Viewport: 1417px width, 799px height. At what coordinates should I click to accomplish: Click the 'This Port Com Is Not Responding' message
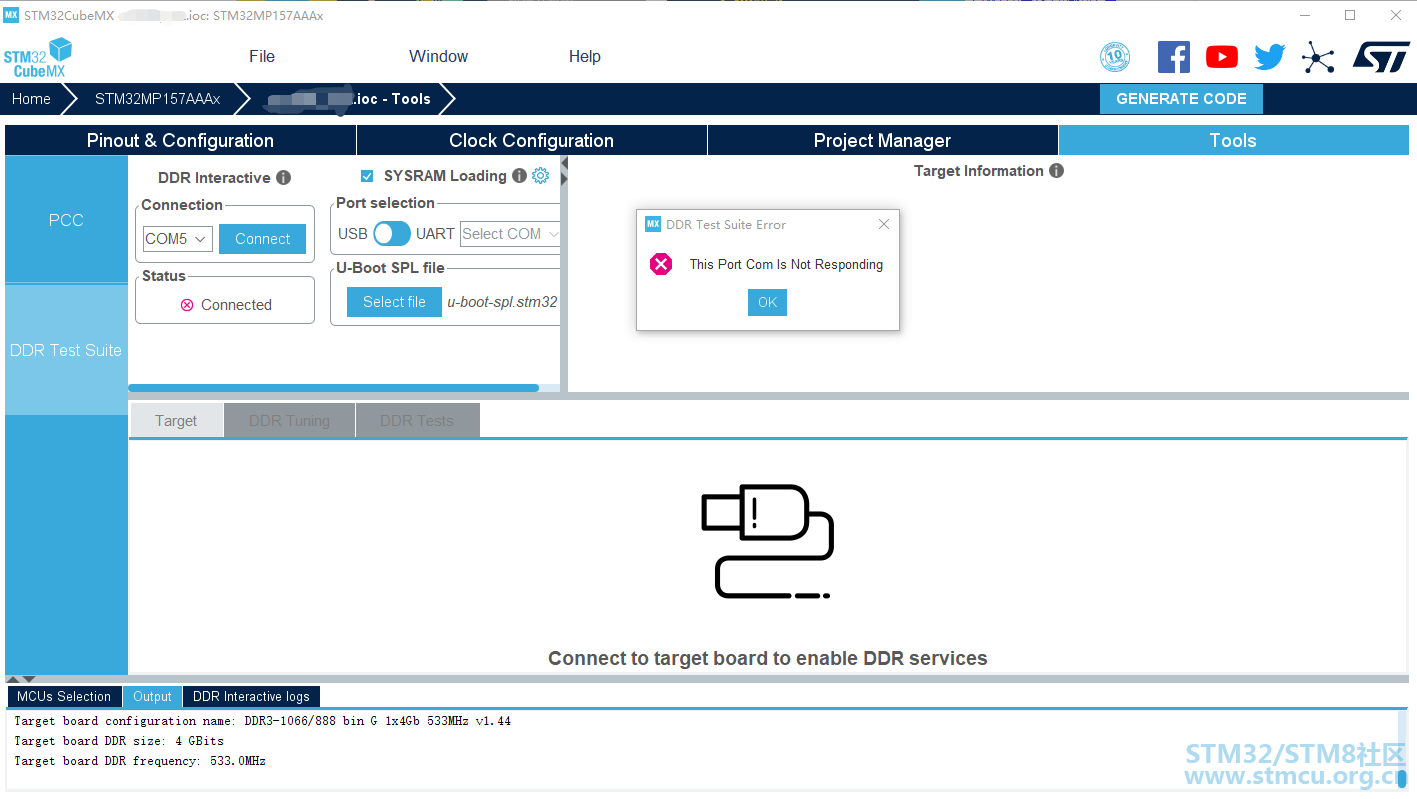(x=786, y=264)
